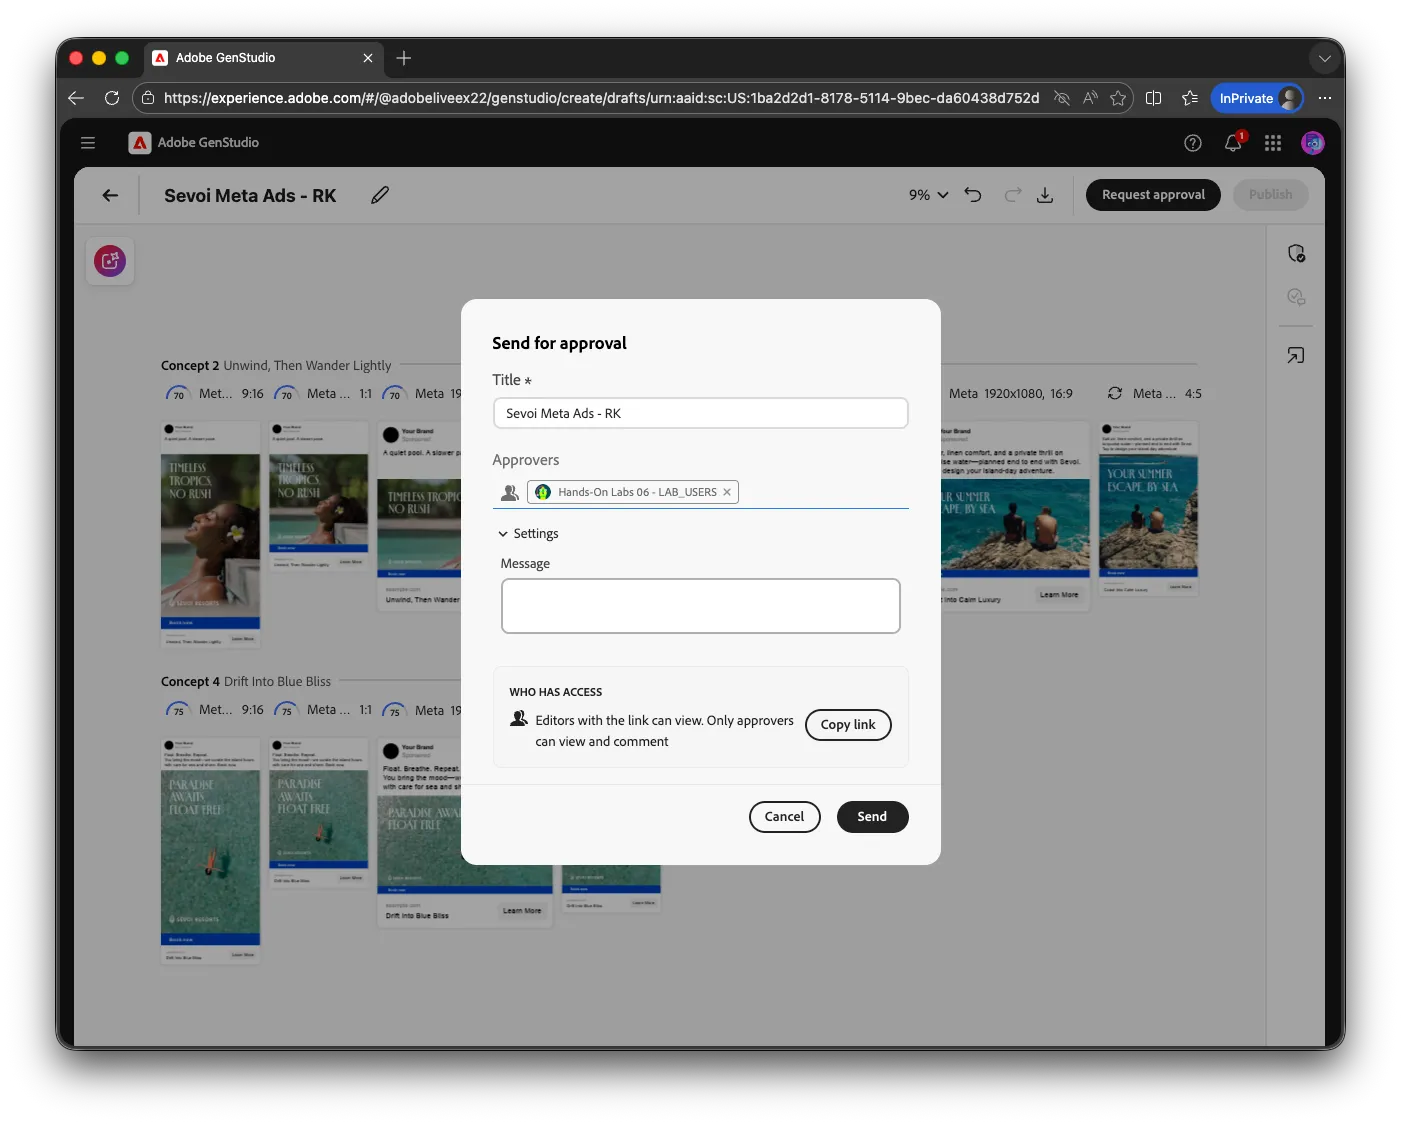Close the Adobe GenStudio browser tab
The image size is (1401, 1124).
pos(368,58)
